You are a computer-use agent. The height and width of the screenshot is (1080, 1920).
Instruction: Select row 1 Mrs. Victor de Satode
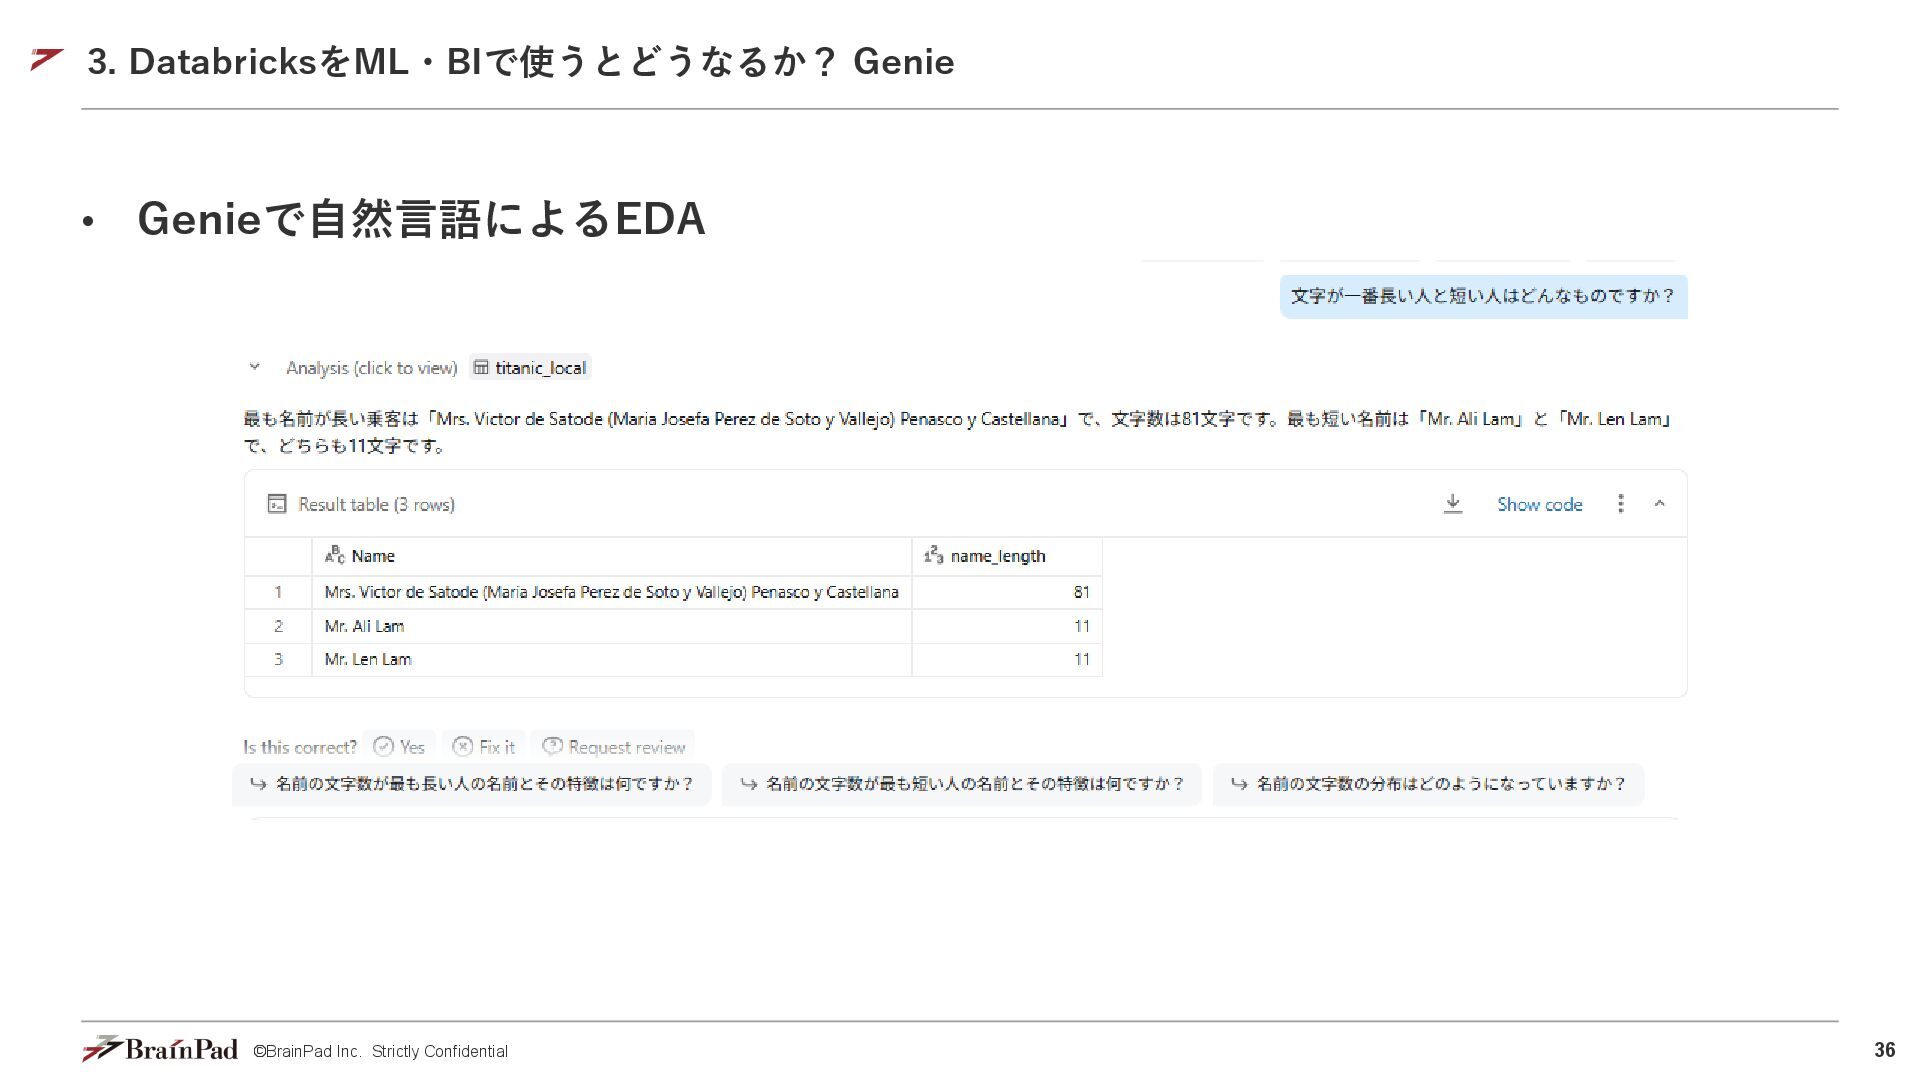[x=610, y=592]
